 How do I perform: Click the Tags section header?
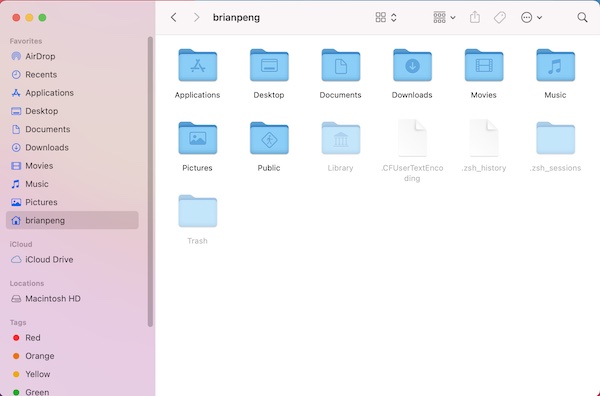pyautogui.click(x=18, y=323)
